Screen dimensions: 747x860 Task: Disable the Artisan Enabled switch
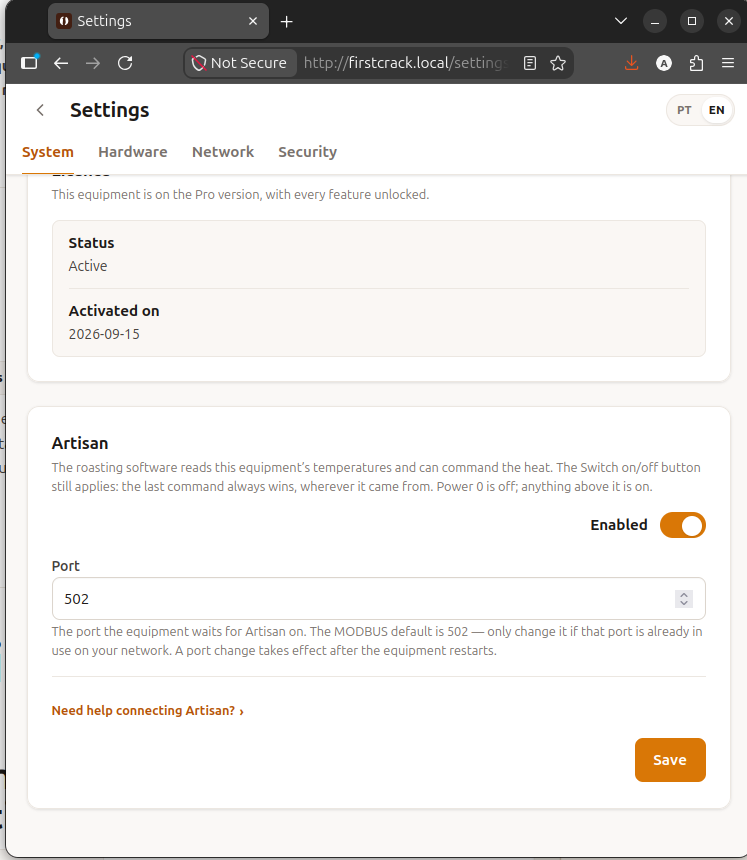coord(682,525)
